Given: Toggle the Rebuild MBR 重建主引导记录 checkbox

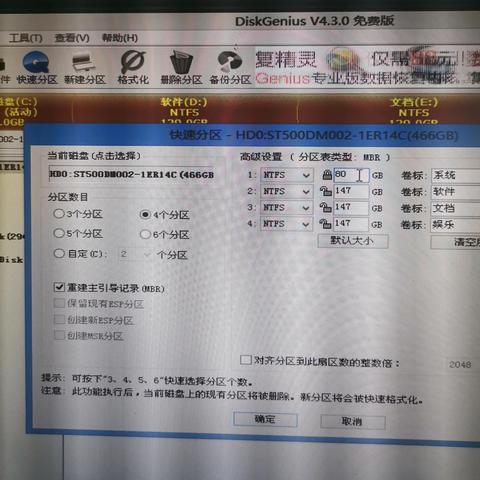Looking at the screenshot, I should [x=109, y=288].
